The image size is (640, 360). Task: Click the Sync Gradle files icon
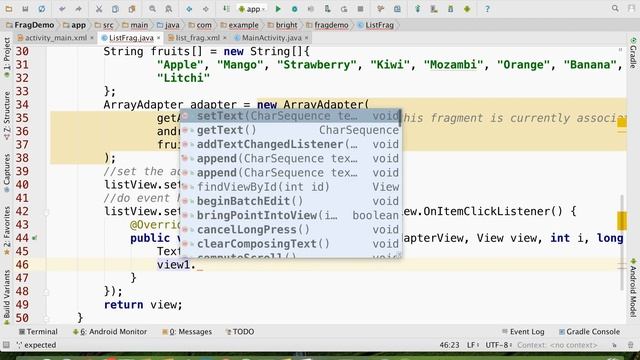pos(418,9)
